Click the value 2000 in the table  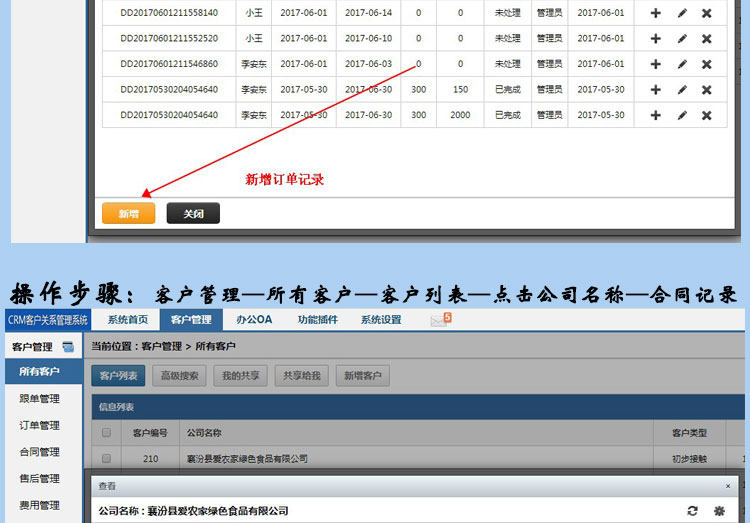(x=460, y=115)
